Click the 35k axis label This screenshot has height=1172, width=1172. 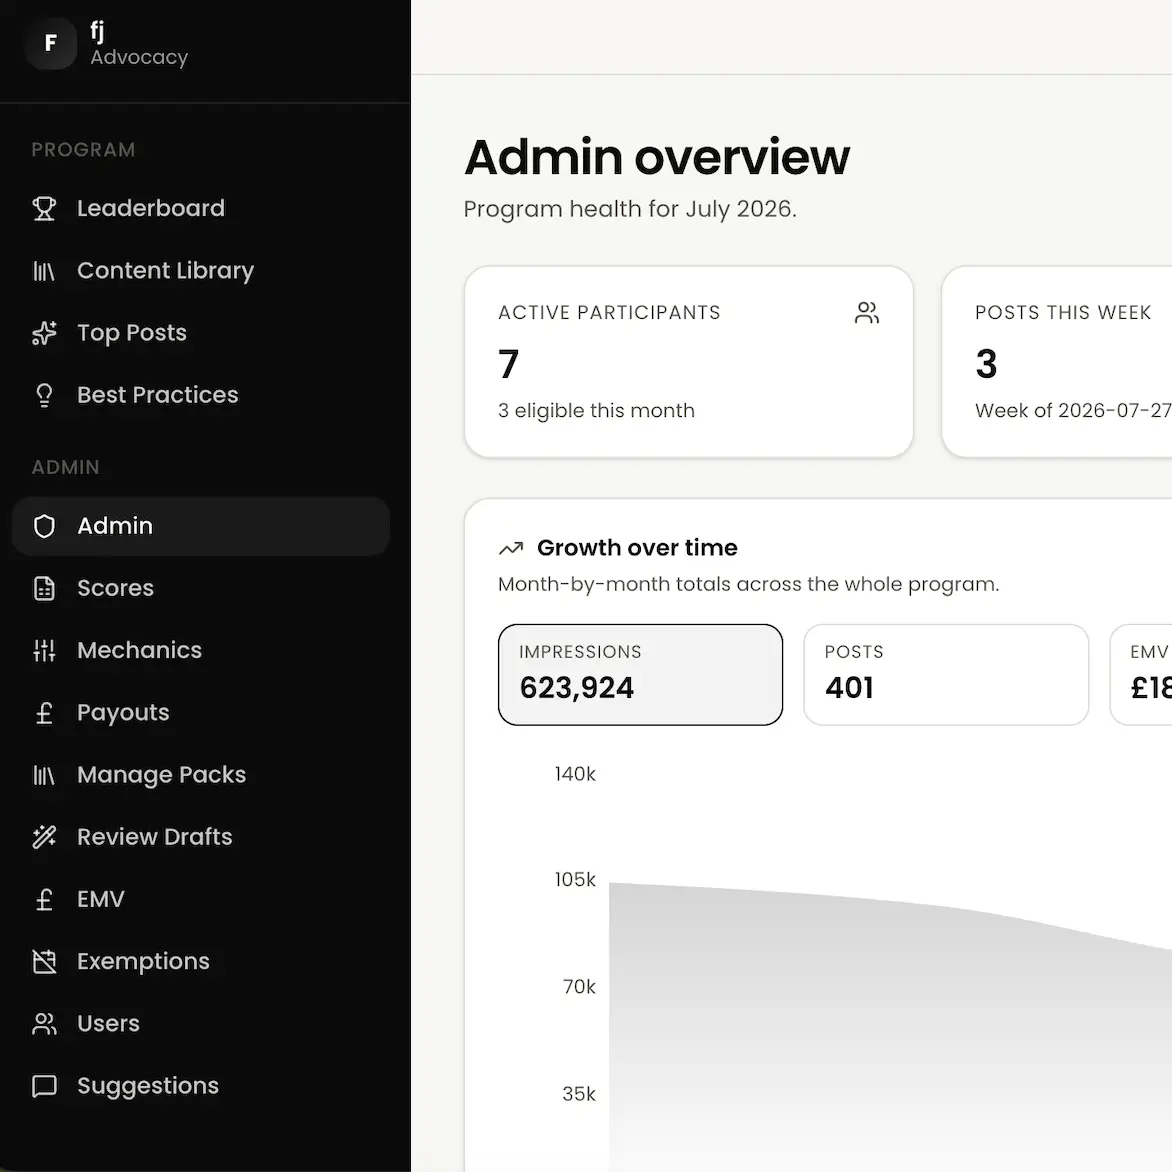(x=579, y=1094)
